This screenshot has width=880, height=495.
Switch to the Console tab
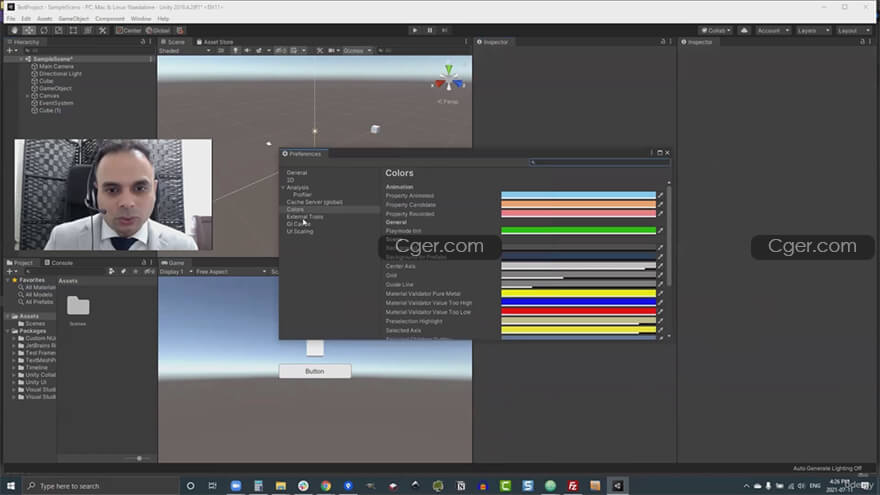59,263
